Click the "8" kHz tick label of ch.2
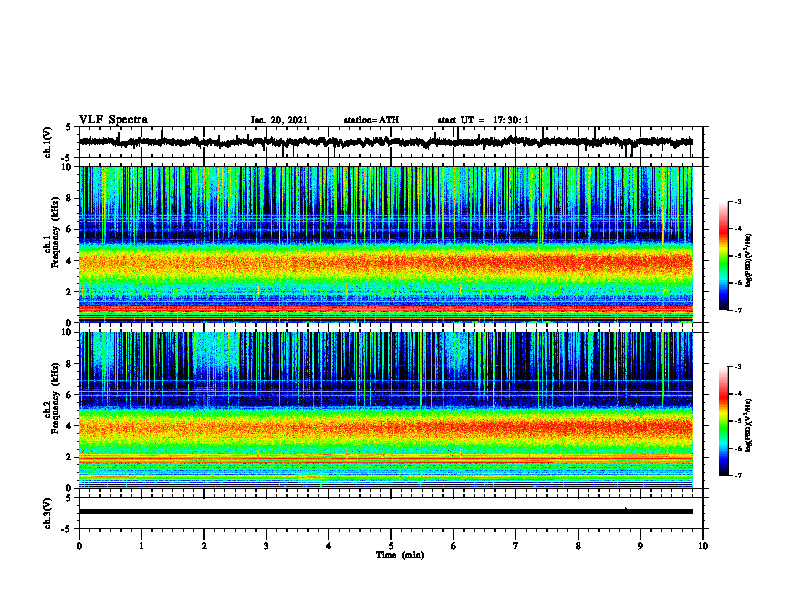The width and height of the screenshot is (792, 612). click(x=70, y=364)
